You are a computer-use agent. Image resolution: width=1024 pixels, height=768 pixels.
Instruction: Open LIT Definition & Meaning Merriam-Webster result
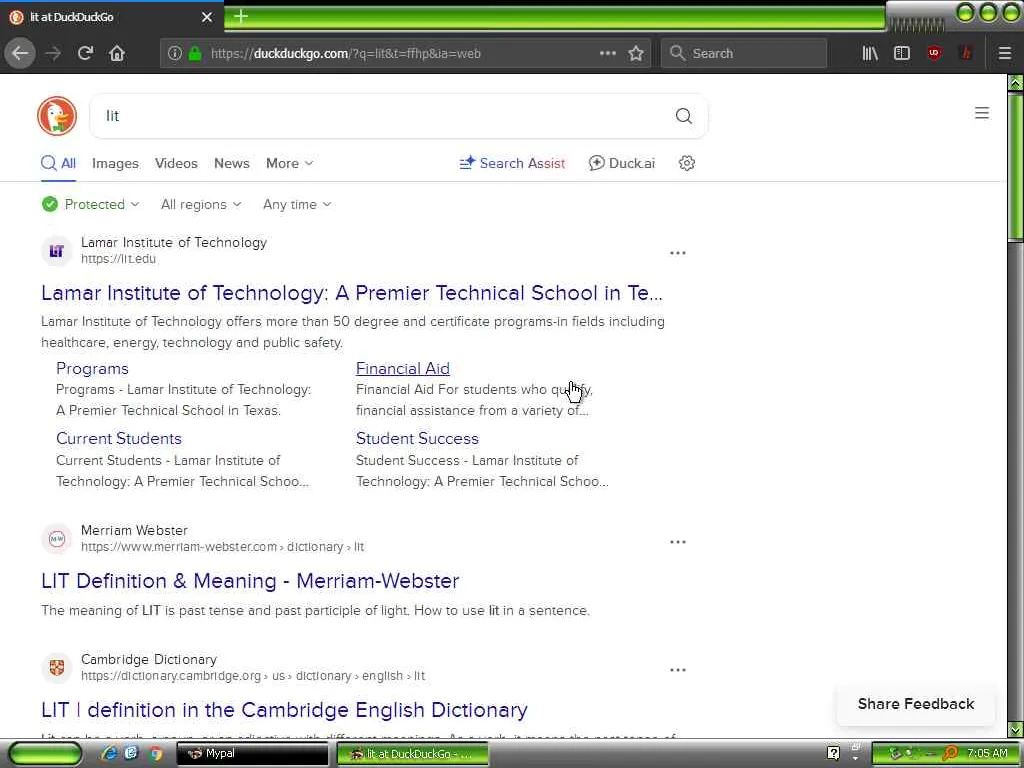(x=250, y=581)
